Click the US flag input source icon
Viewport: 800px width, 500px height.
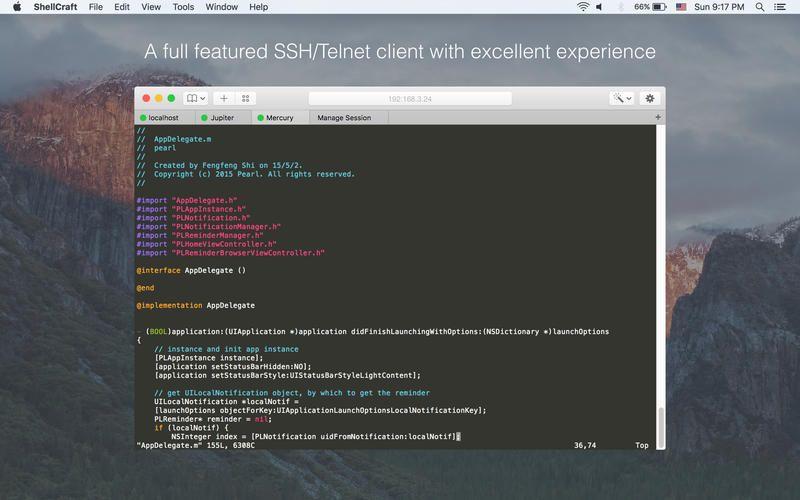pos(681,7)
